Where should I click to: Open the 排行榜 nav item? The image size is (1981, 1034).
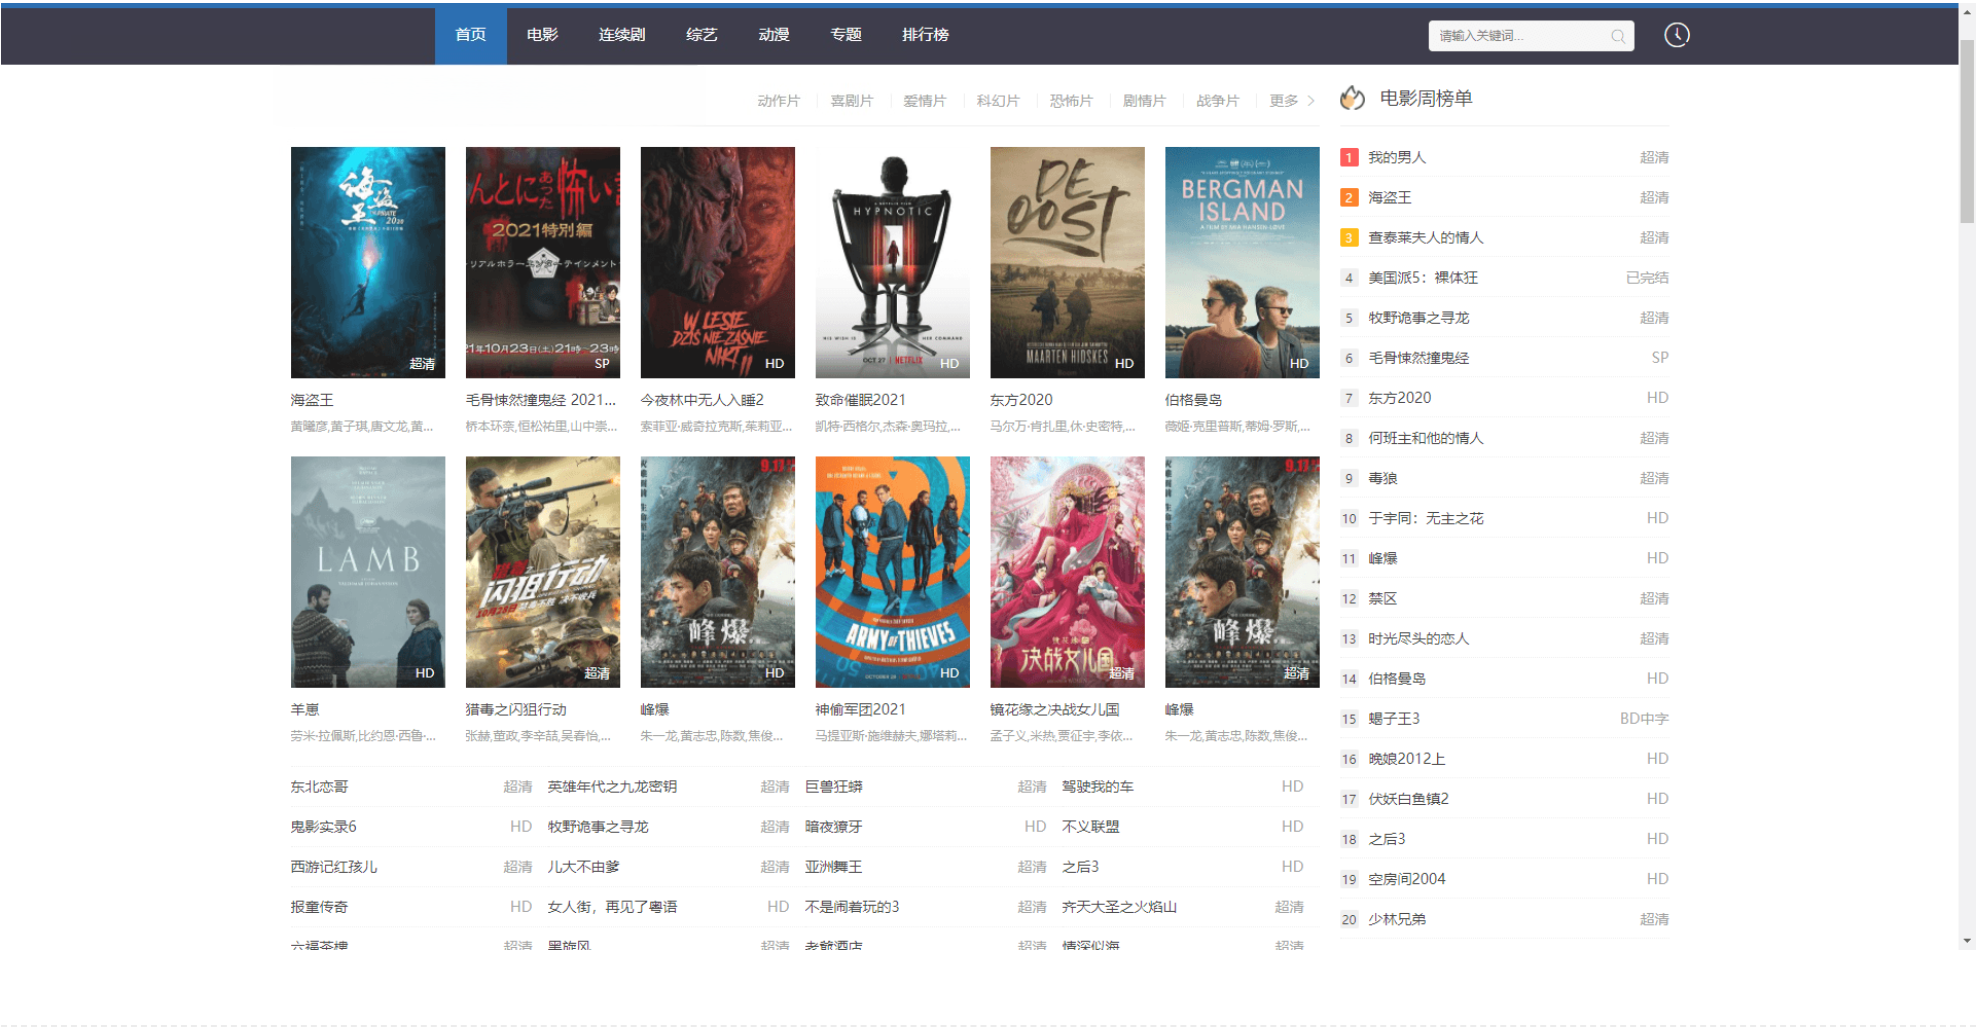click(x=925, y=35)
